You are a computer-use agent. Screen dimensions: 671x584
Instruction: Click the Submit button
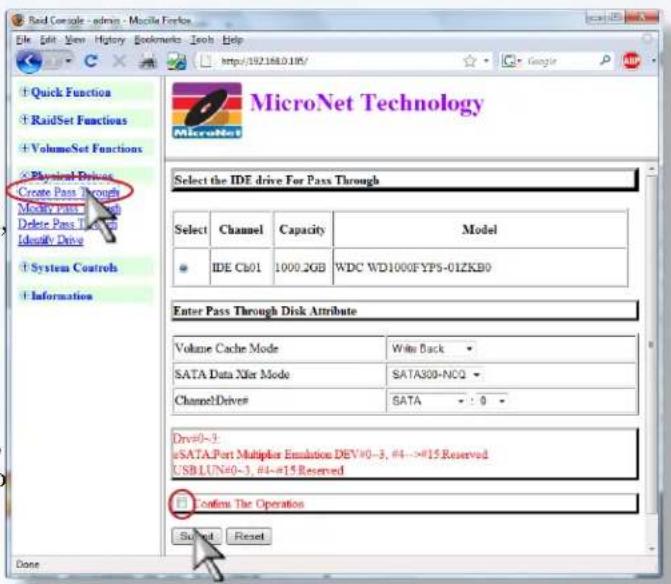196,536
